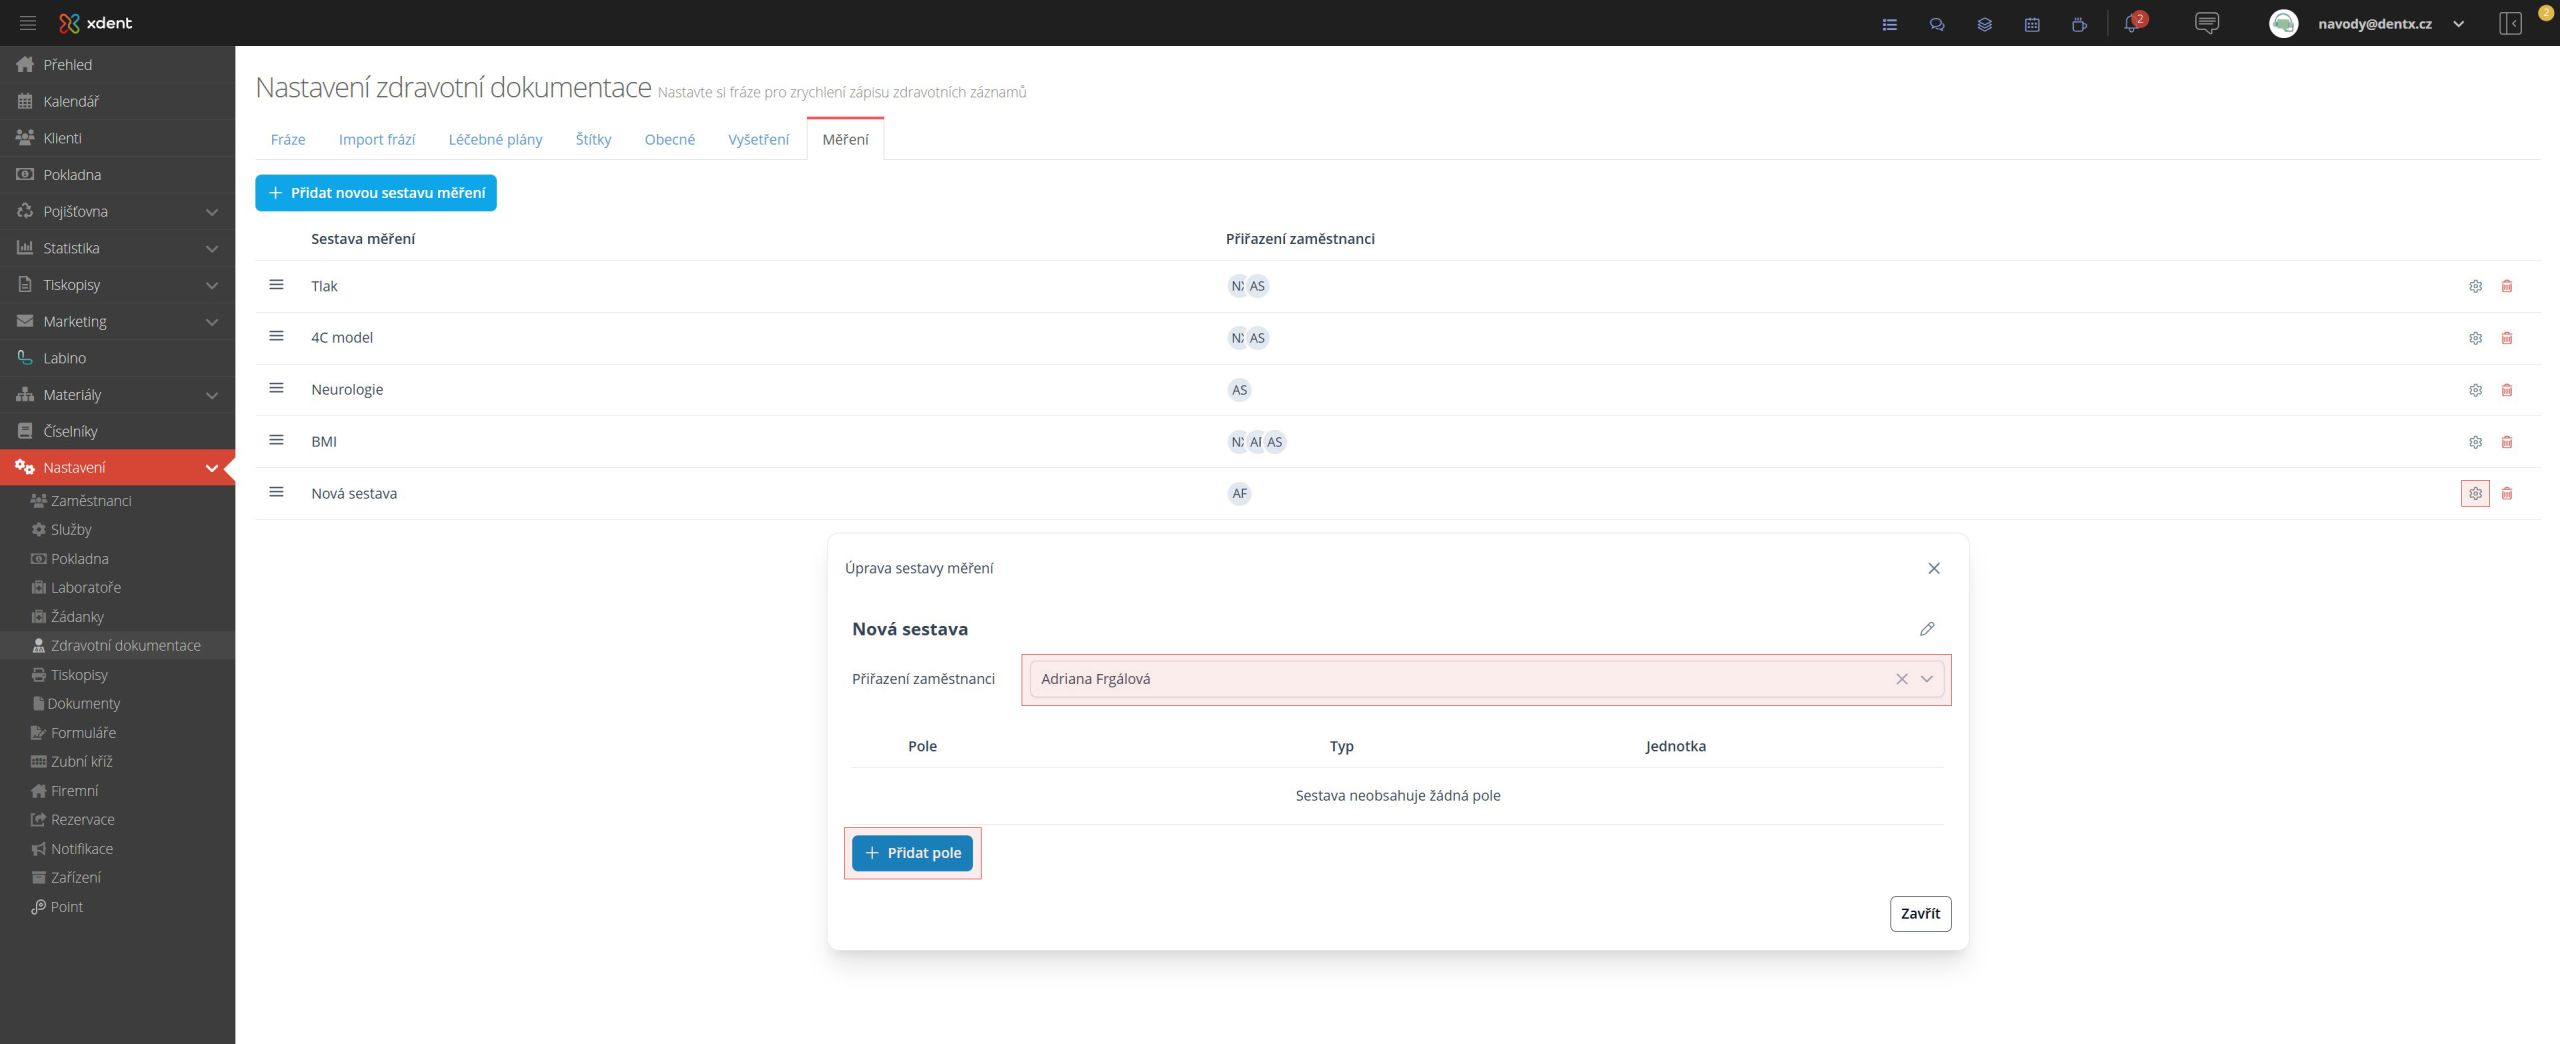The width and height of the screenshot is (2560, 1044).
Task: Open settings gear for Tlak row
Action: coord(2475,286)
